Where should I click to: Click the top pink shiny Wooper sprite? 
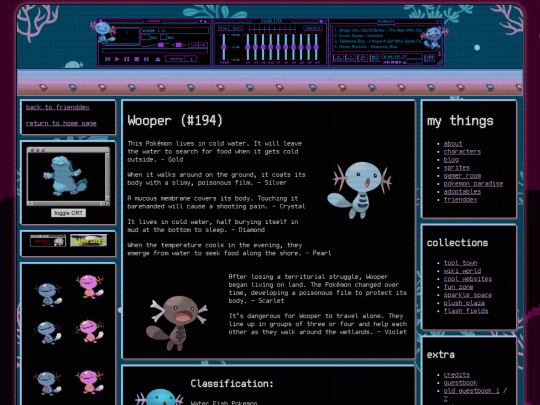pos(90,287)
